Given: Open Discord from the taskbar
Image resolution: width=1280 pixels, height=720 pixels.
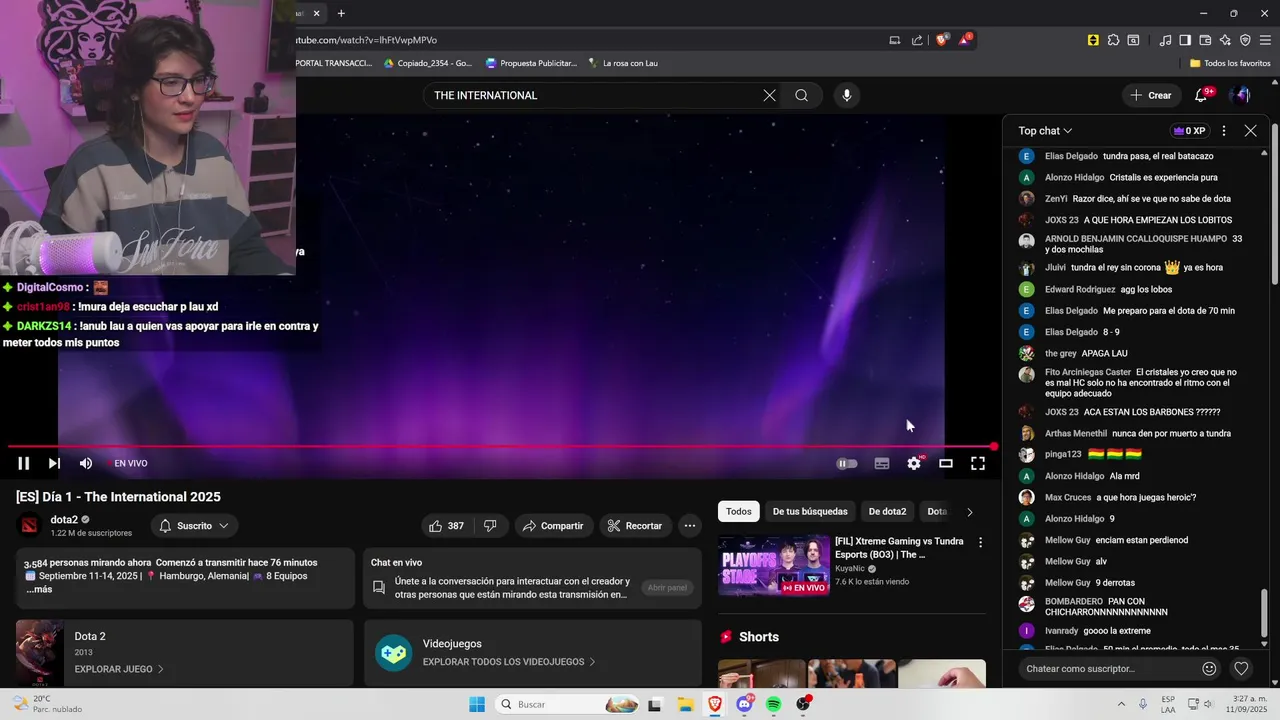Looking at the screenshot, I should [744, 704].
